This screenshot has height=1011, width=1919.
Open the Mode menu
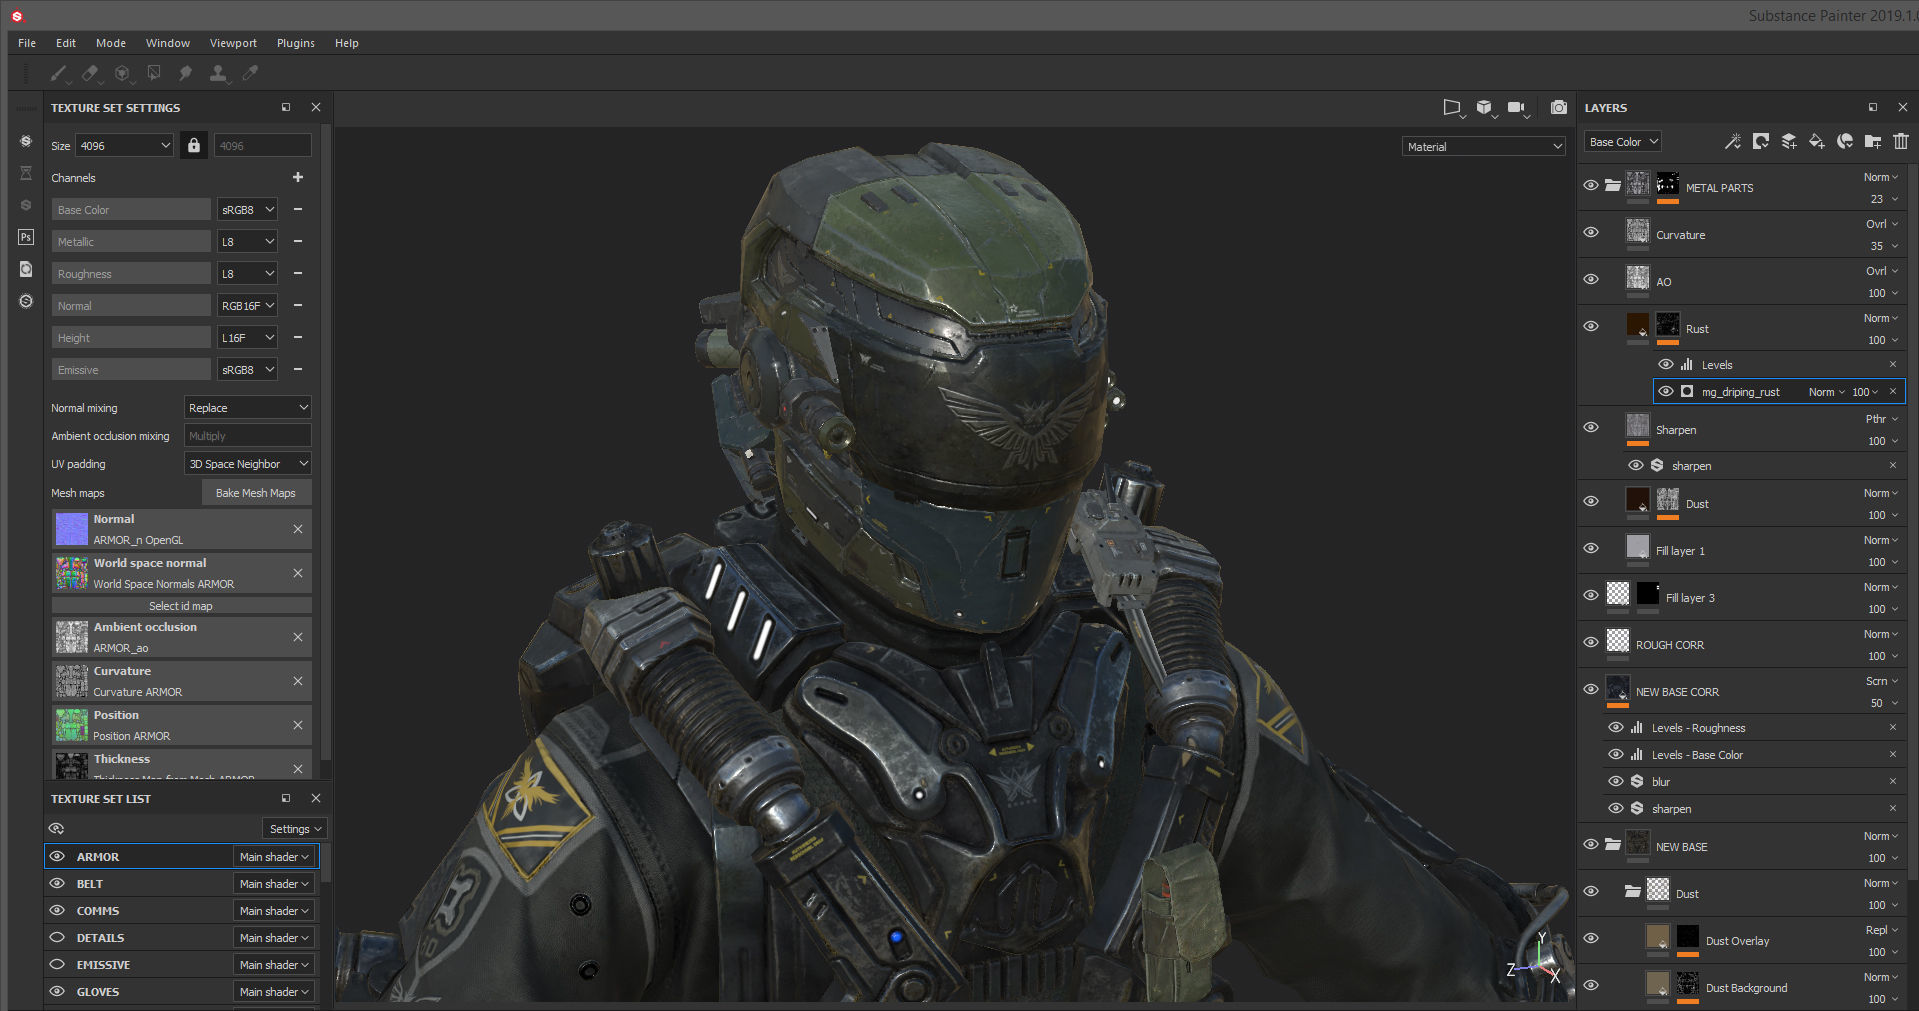[x=111, y=43]
